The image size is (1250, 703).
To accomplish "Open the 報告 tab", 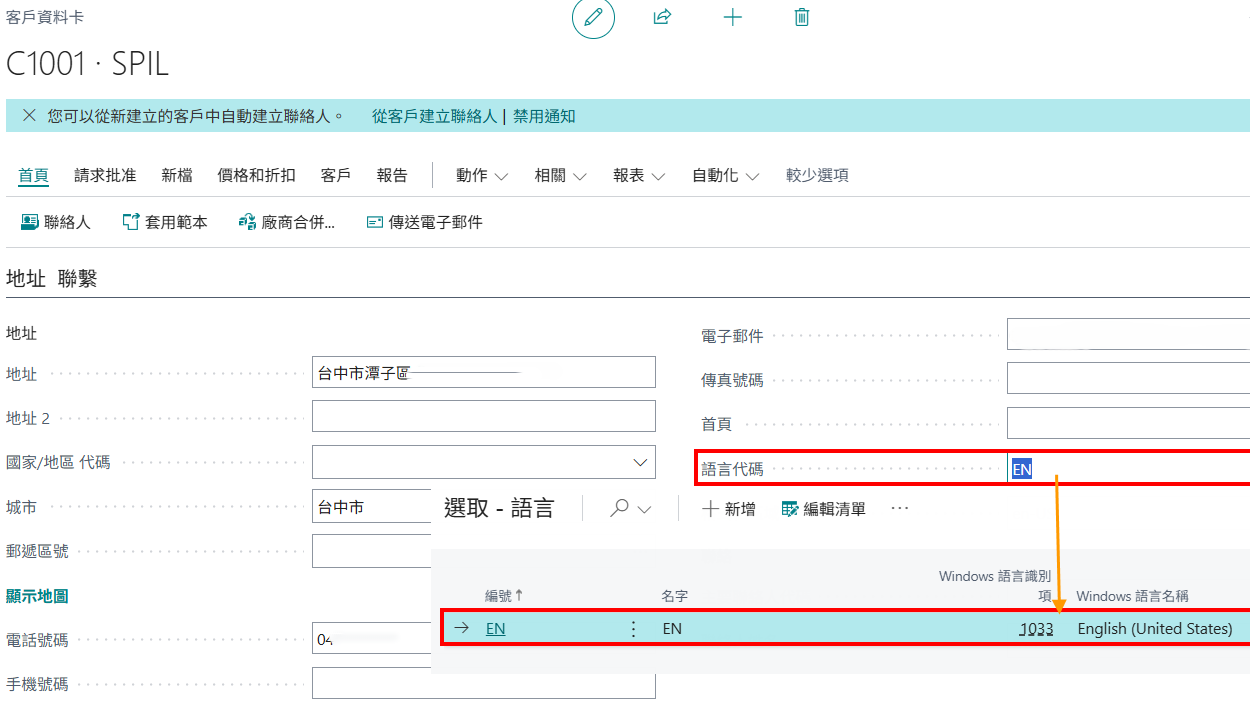I will (x=392, y=175).
